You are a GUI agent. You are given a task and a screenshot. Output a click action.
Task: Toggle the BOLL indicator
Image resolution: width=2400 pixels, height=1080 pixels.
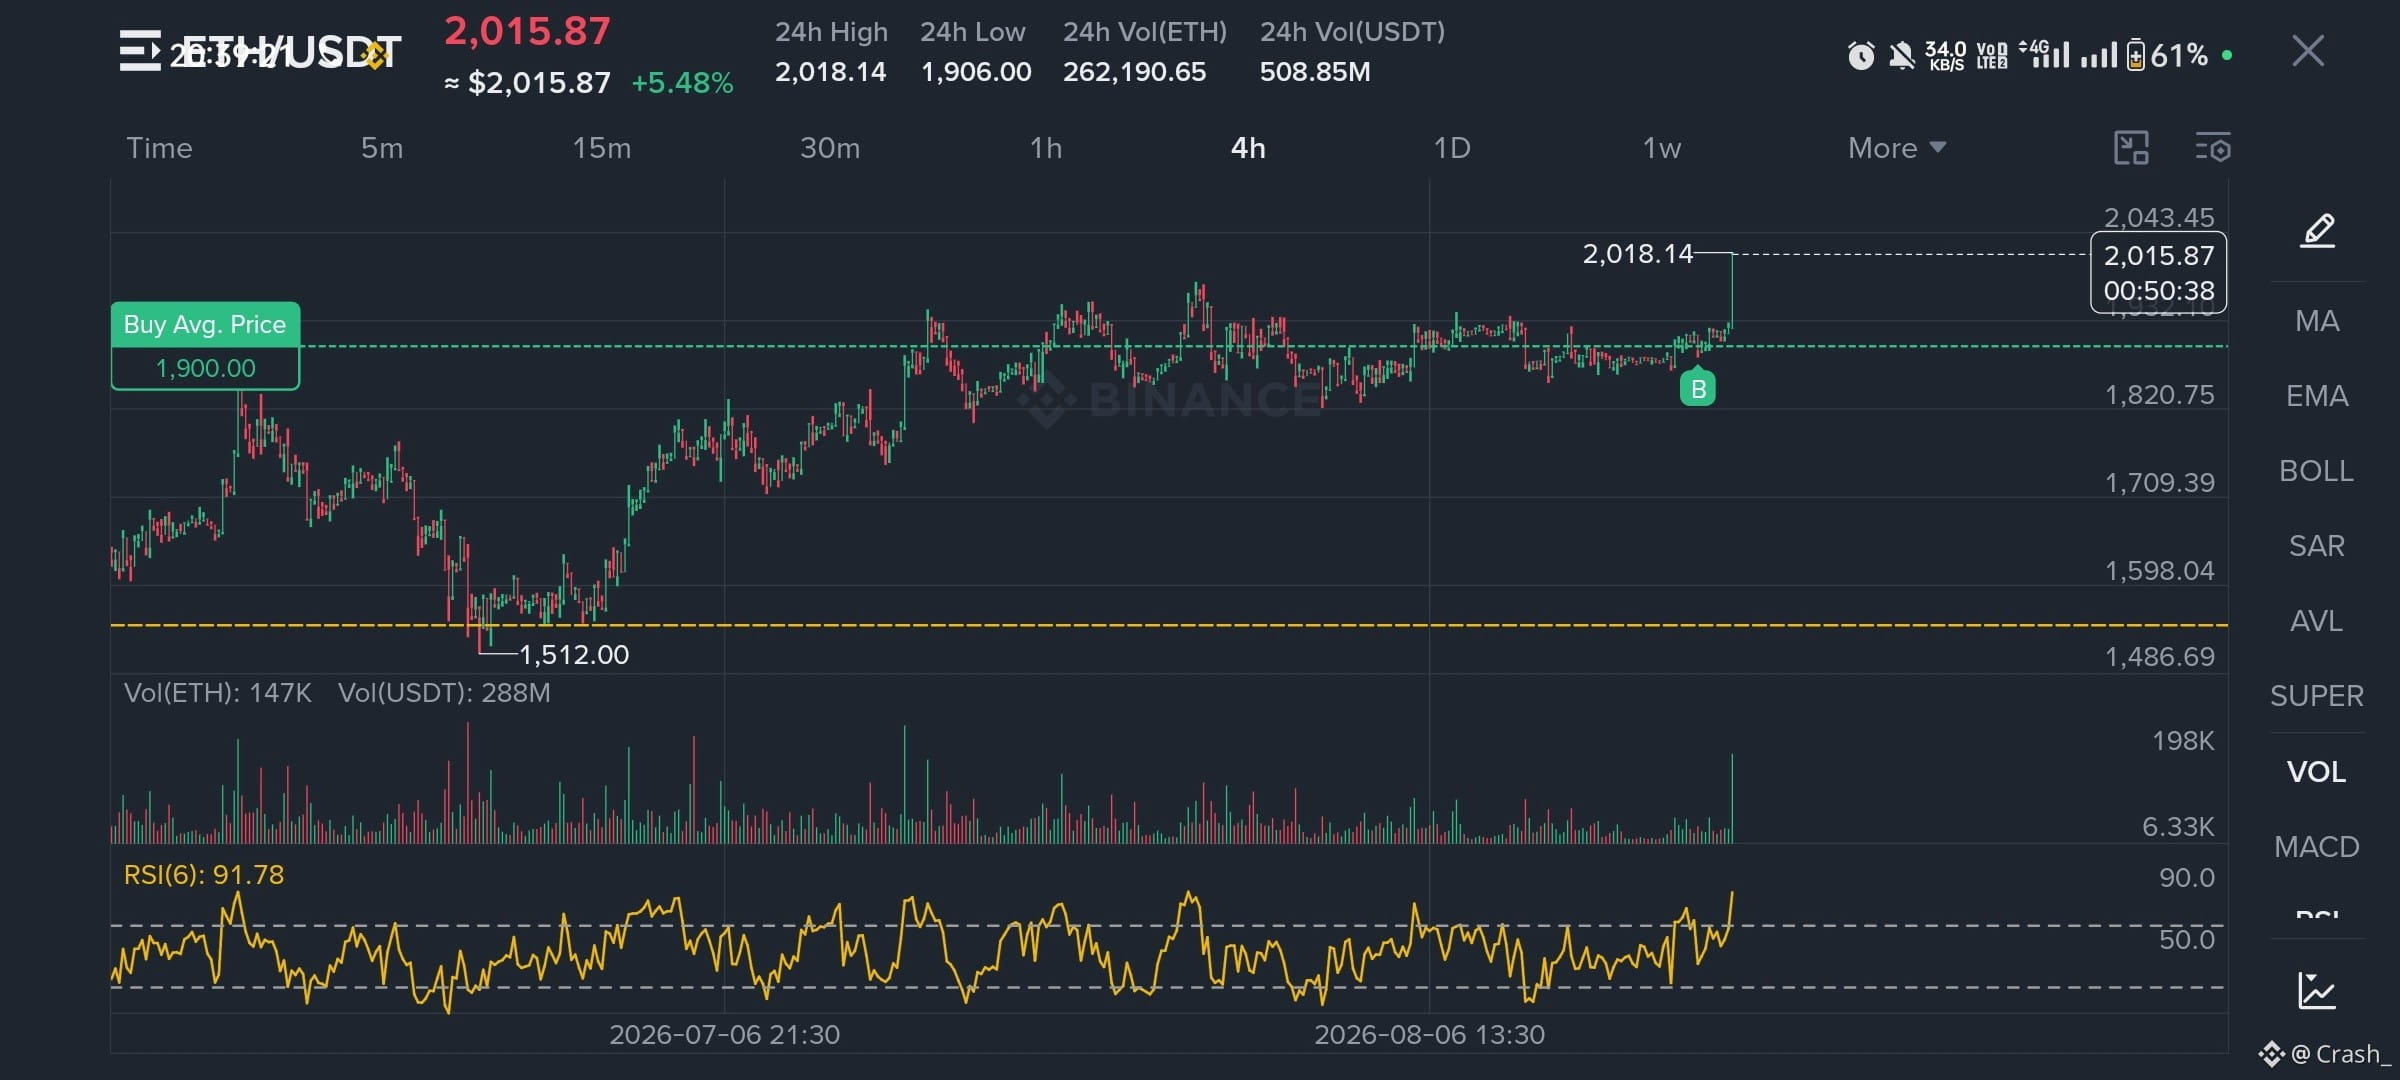point(2317,471)
